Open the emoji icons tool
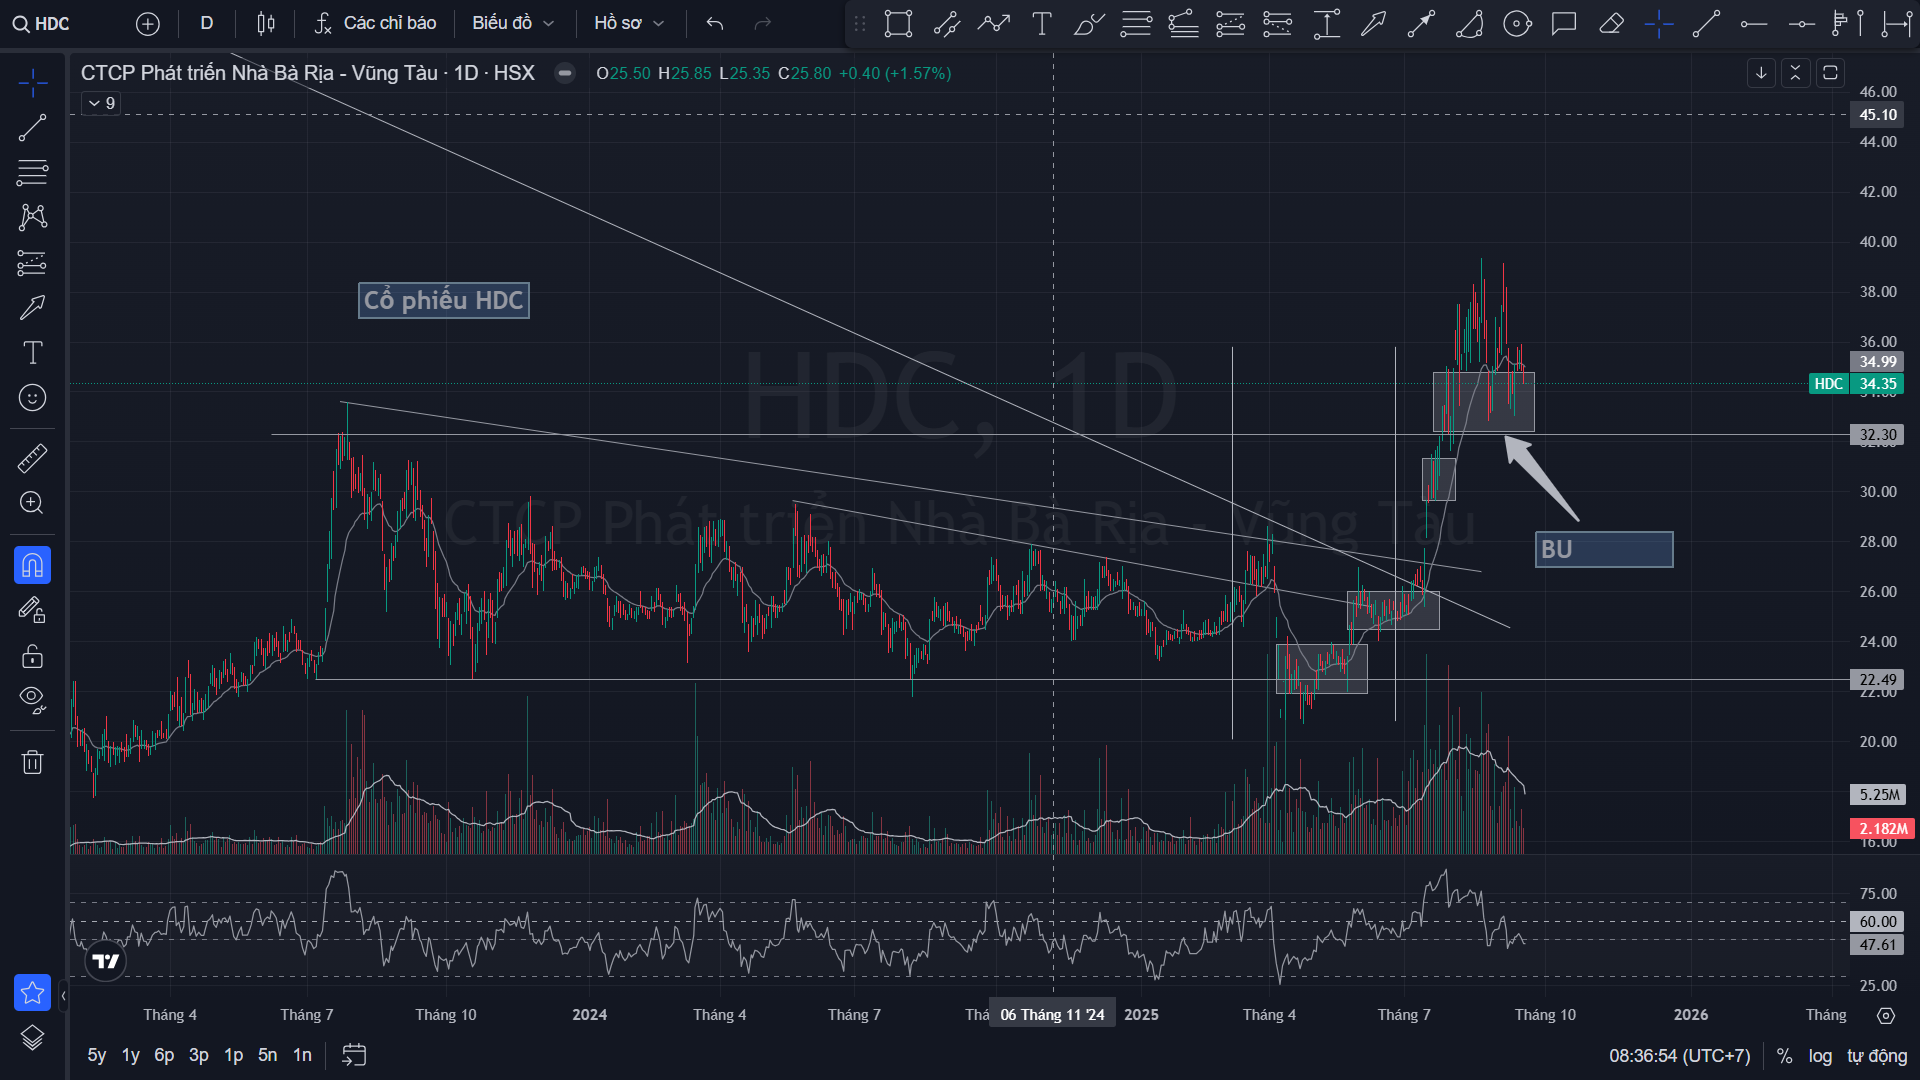This screenshot has width=1920, height=1080. pyautogui.click(x=32, y=398)
